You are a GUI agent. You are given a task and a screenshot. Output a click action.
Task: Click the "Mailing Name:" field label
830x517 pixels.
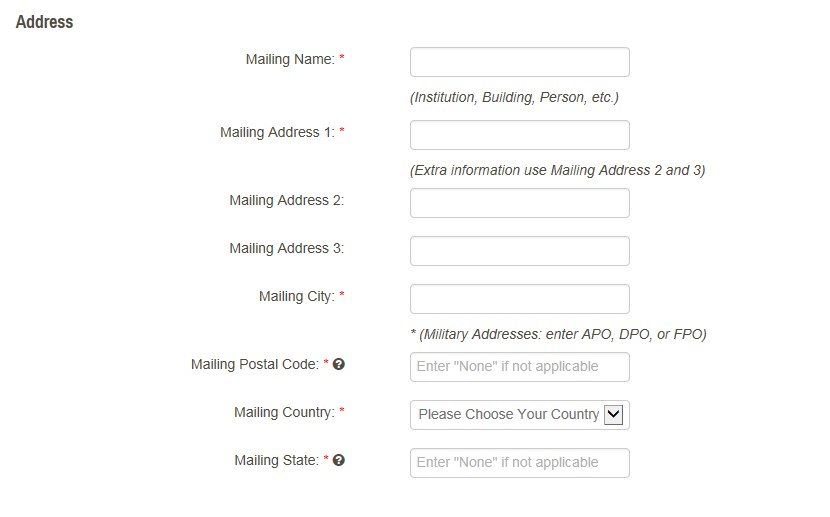(290, 59)
